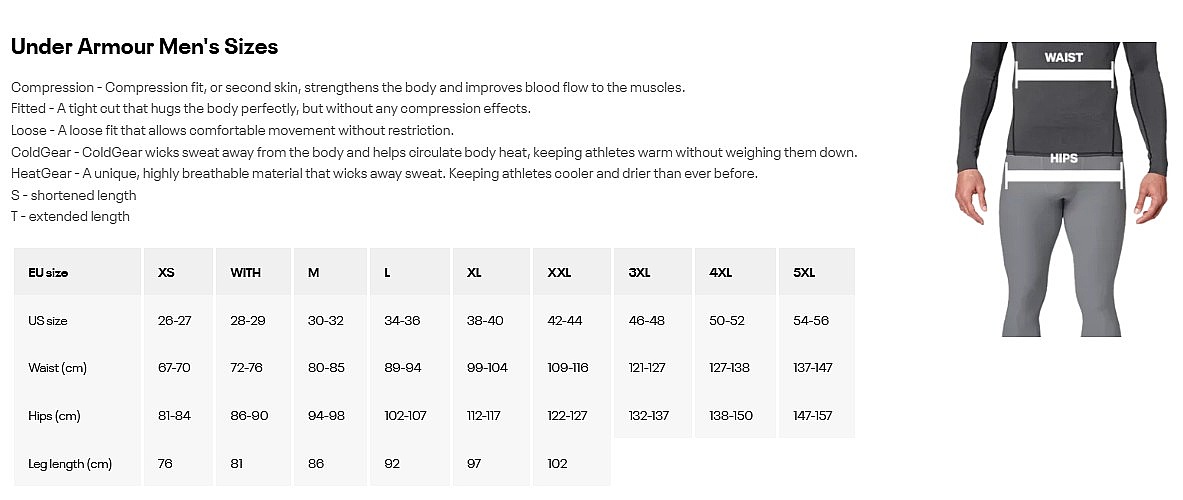Click the HeatGear description line
The height and width of the screenshot is (500, 1183).
tap(384, 173)
